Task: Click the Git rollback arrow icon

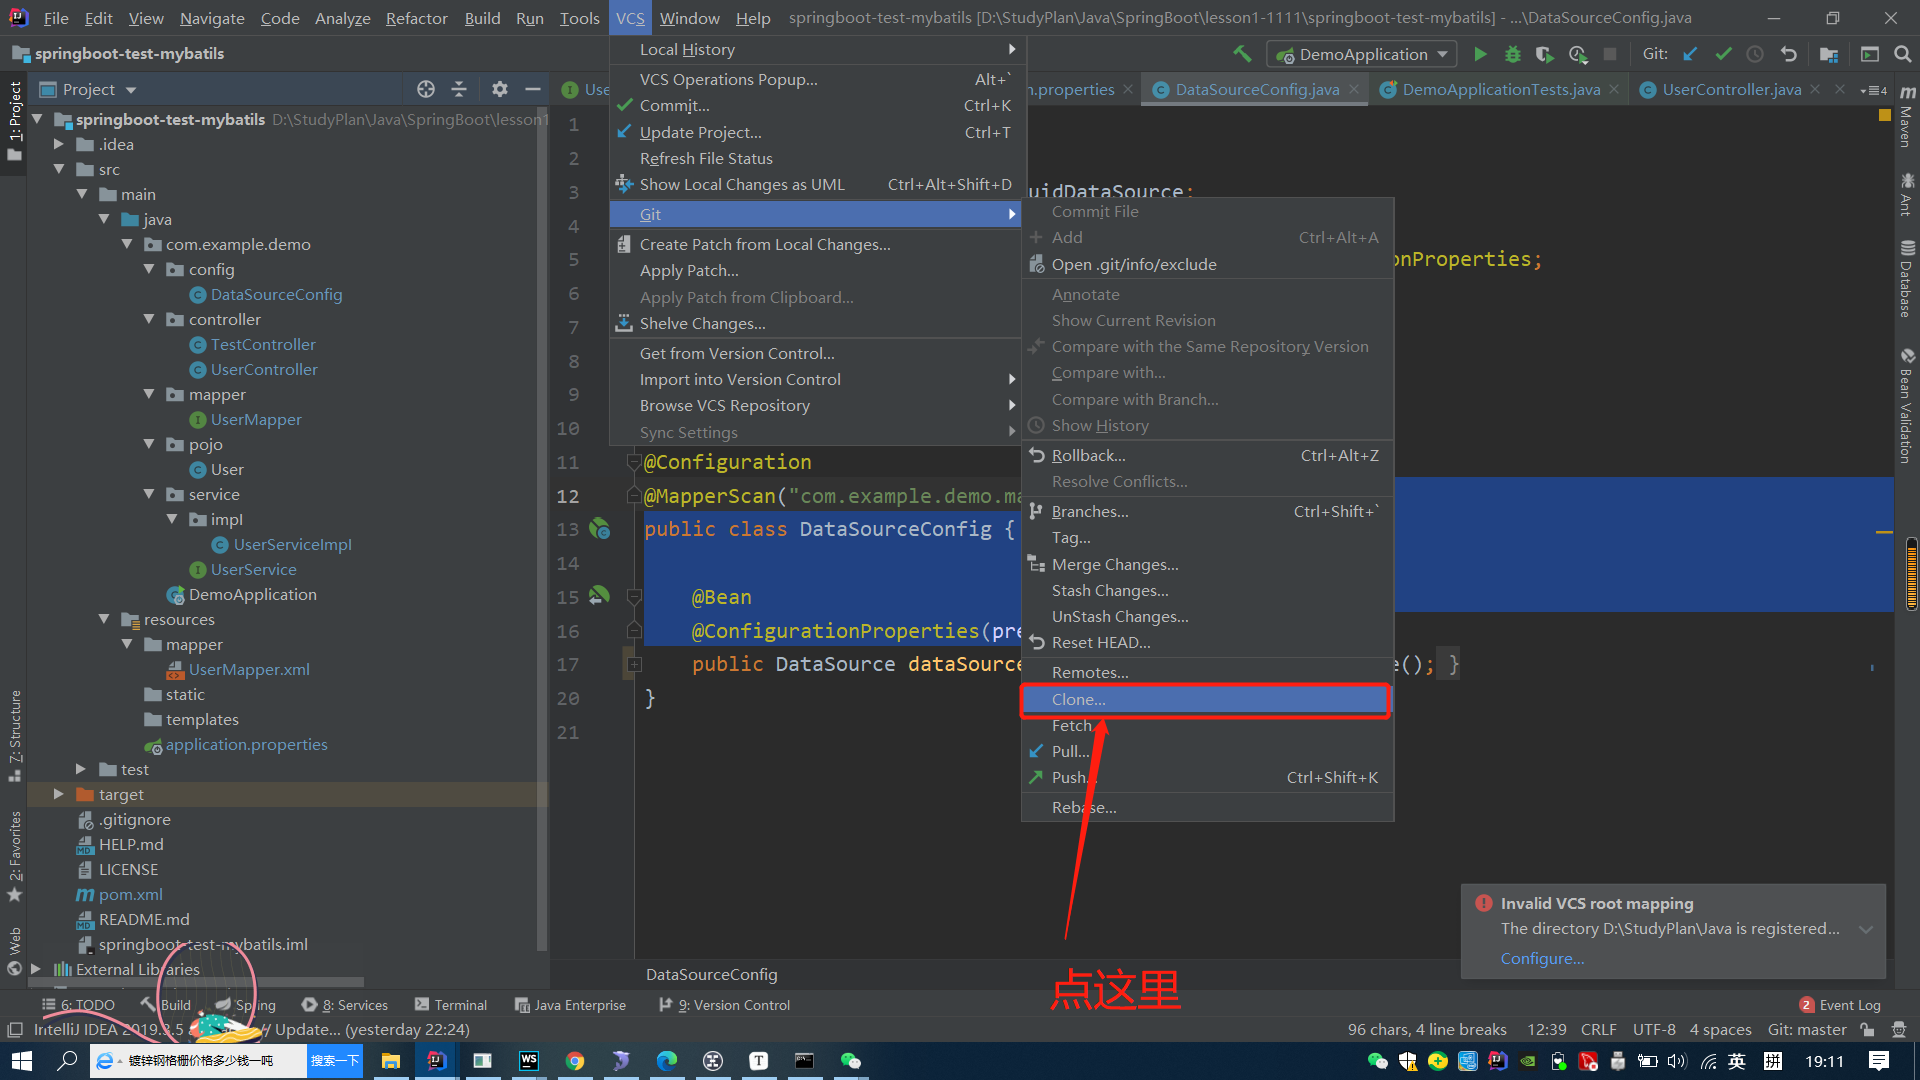Action: tap(1788, 54)
